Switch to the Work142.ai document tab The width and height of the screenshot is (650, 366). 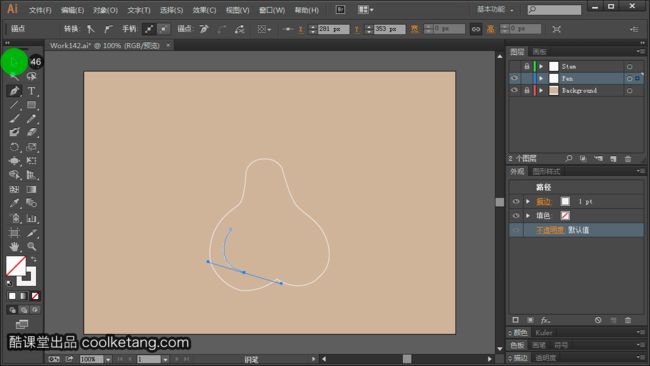[105, 46]
